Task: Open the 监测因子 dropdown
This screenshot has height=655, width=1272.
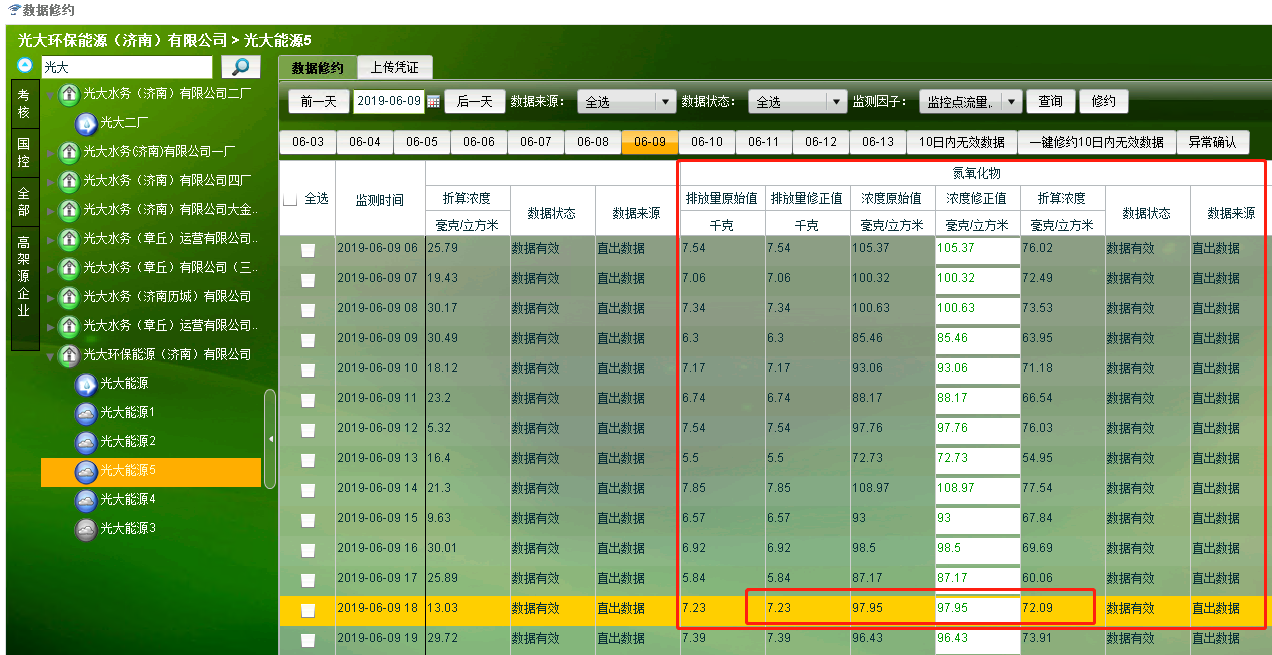Action: pos(971,102)
